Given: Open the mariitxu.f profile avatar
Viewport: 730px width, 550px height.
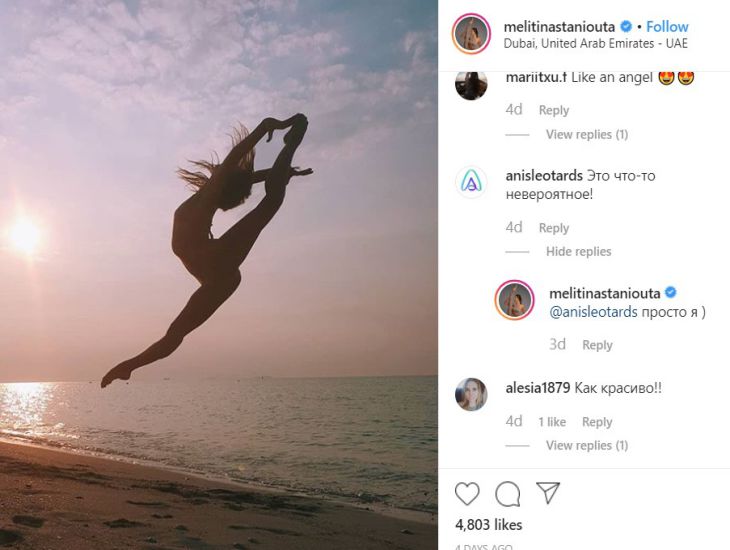Looking at the screenshot, I should pos(471,83).
